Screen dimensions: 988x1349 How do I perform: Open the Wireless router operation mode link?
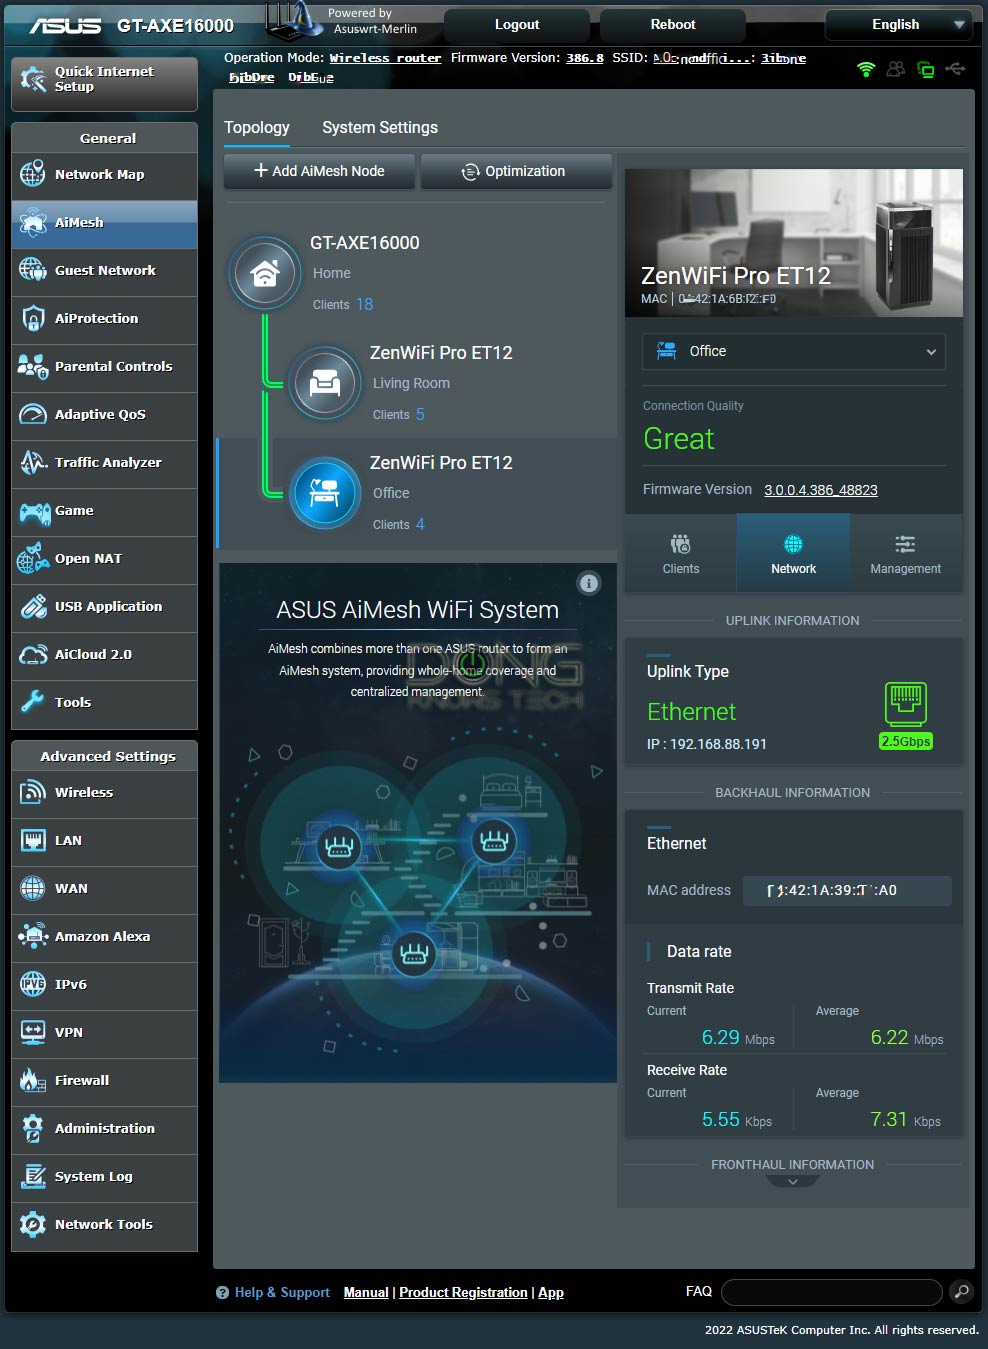[x=385, y=58]
